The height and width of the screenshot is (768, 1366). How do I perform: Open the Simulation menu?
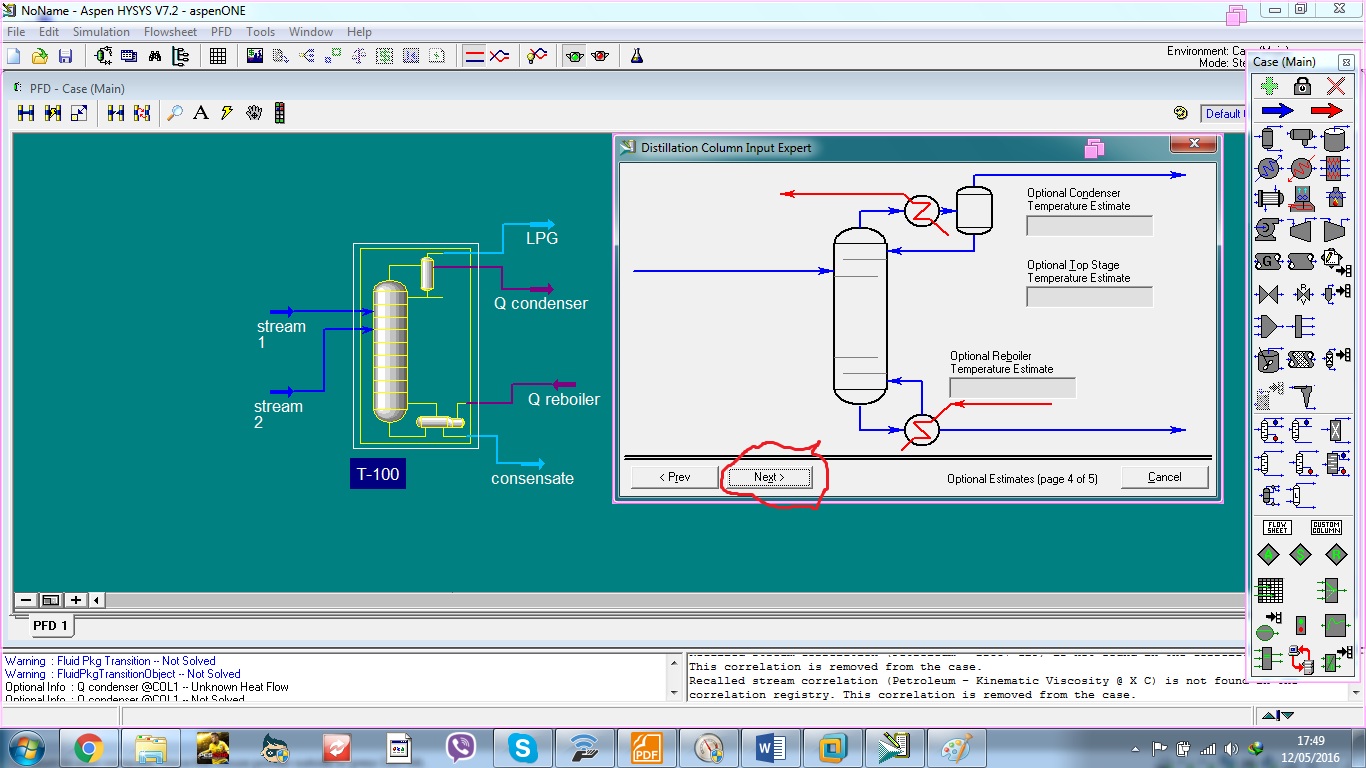(101, 31)
